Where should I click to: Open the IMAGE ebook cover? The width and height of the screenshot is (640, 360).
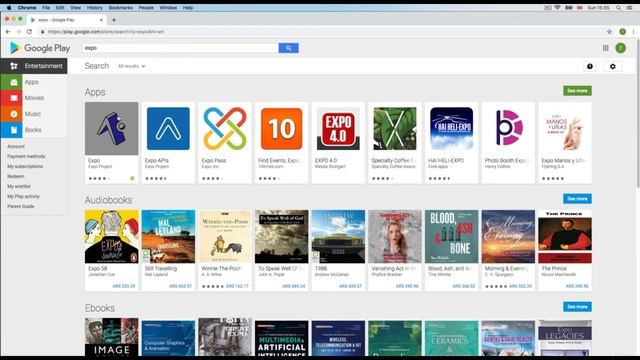click(x=111, y=337)
